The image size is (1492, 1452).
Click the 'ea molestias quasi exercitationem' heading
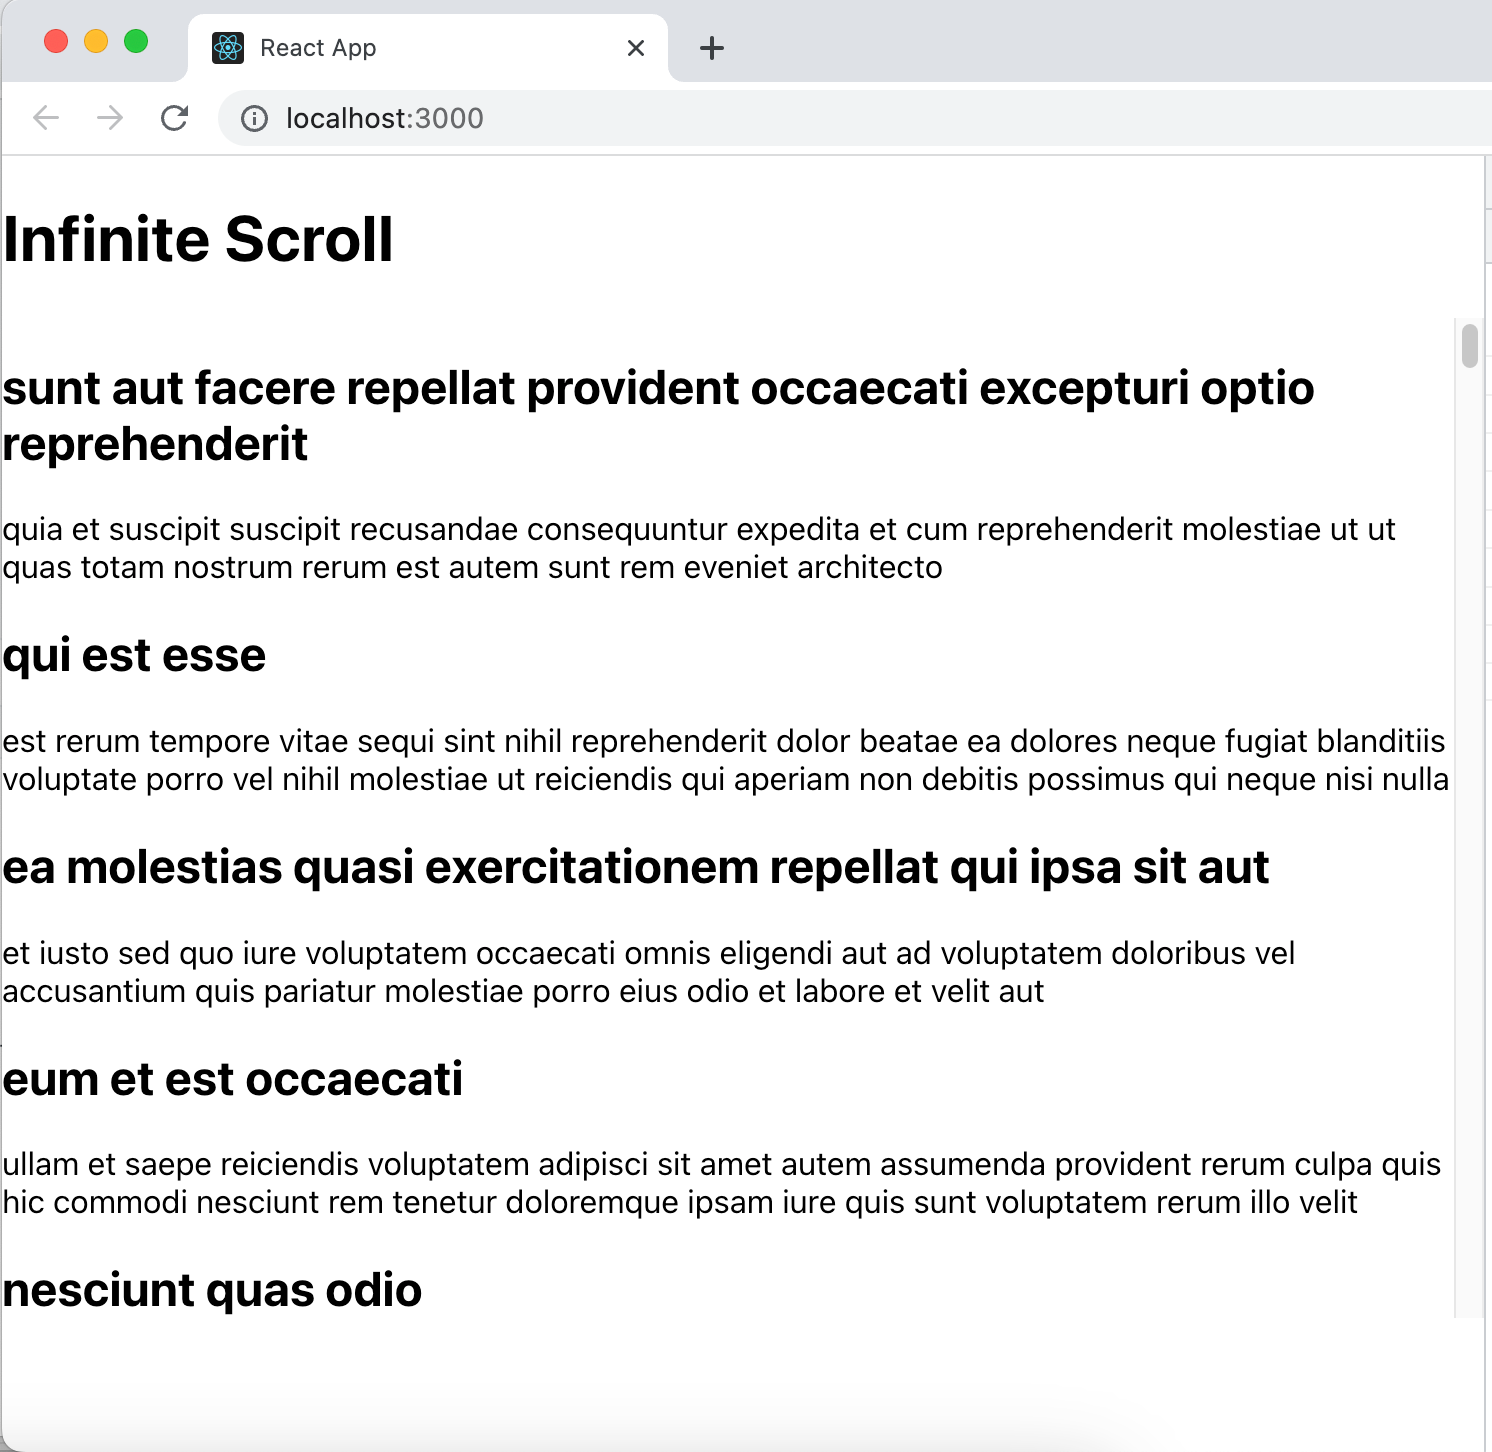point(636,867)
